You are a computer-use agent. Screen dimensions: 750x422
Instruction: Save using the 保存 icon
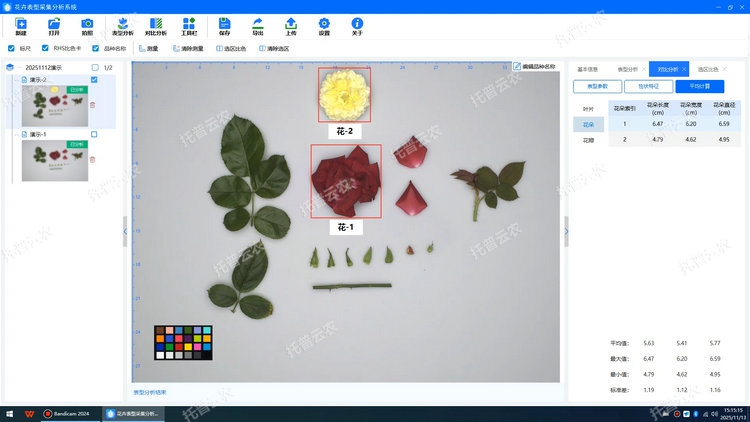[223, 26]
